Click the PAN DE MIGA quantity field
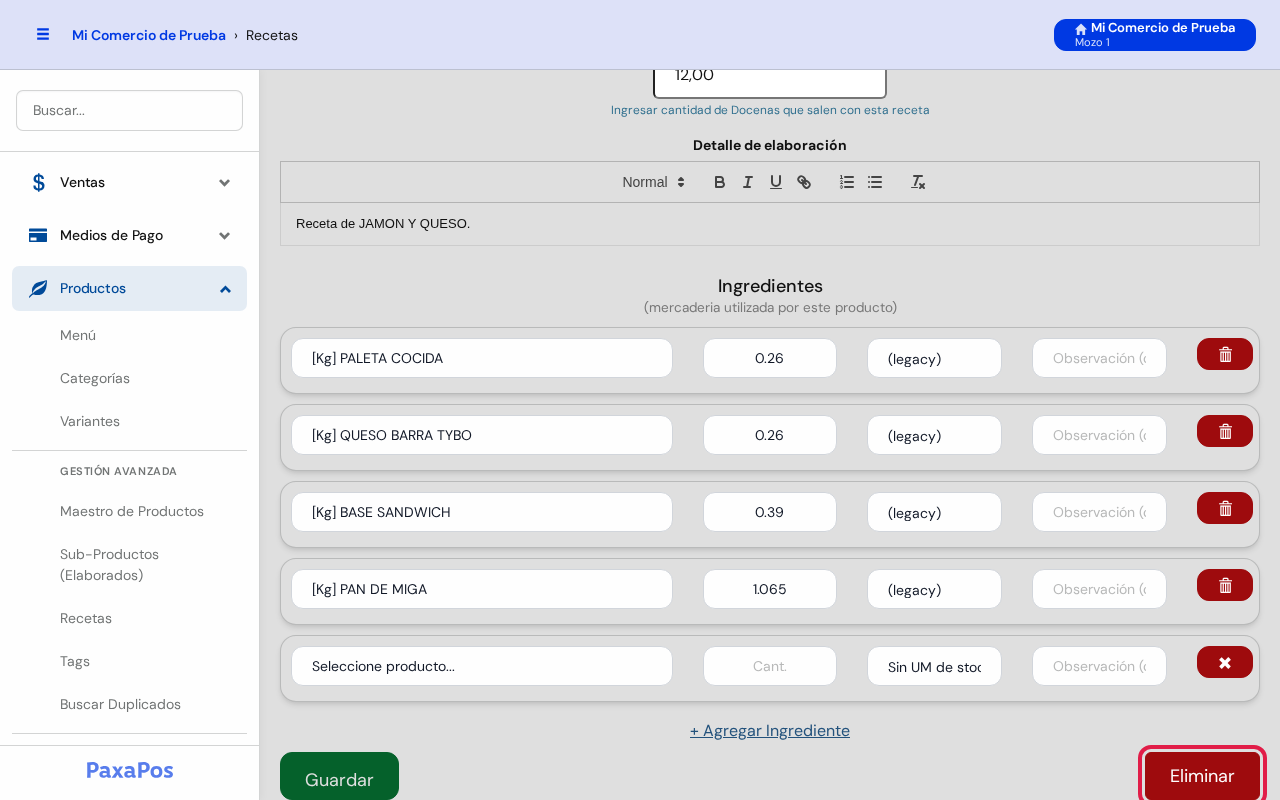This screenshot has height=800, width=1280. click(770, 589)
